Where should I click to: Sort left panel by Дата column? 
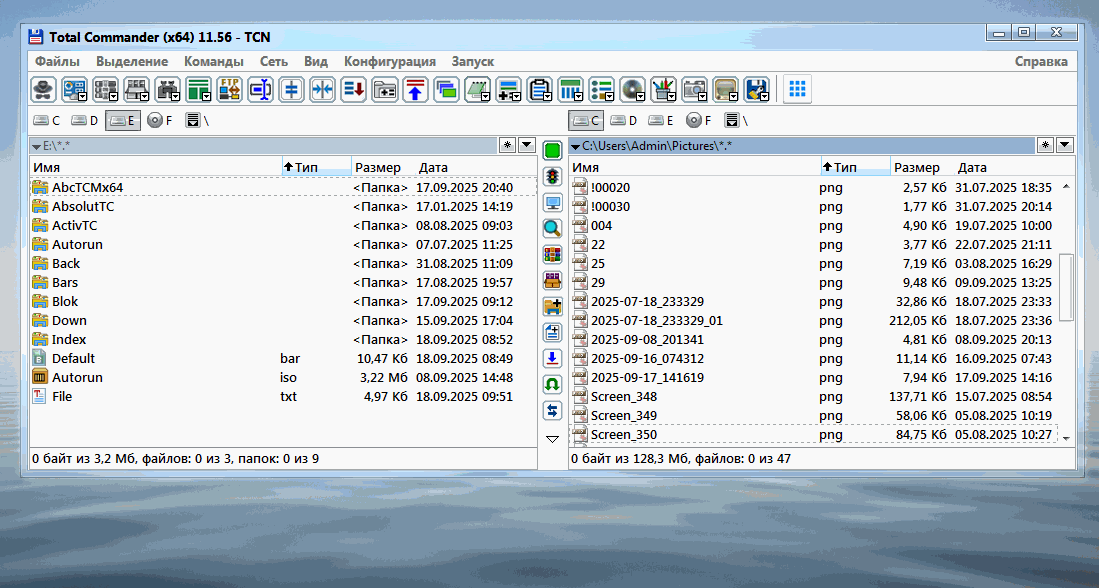point(476,167)
